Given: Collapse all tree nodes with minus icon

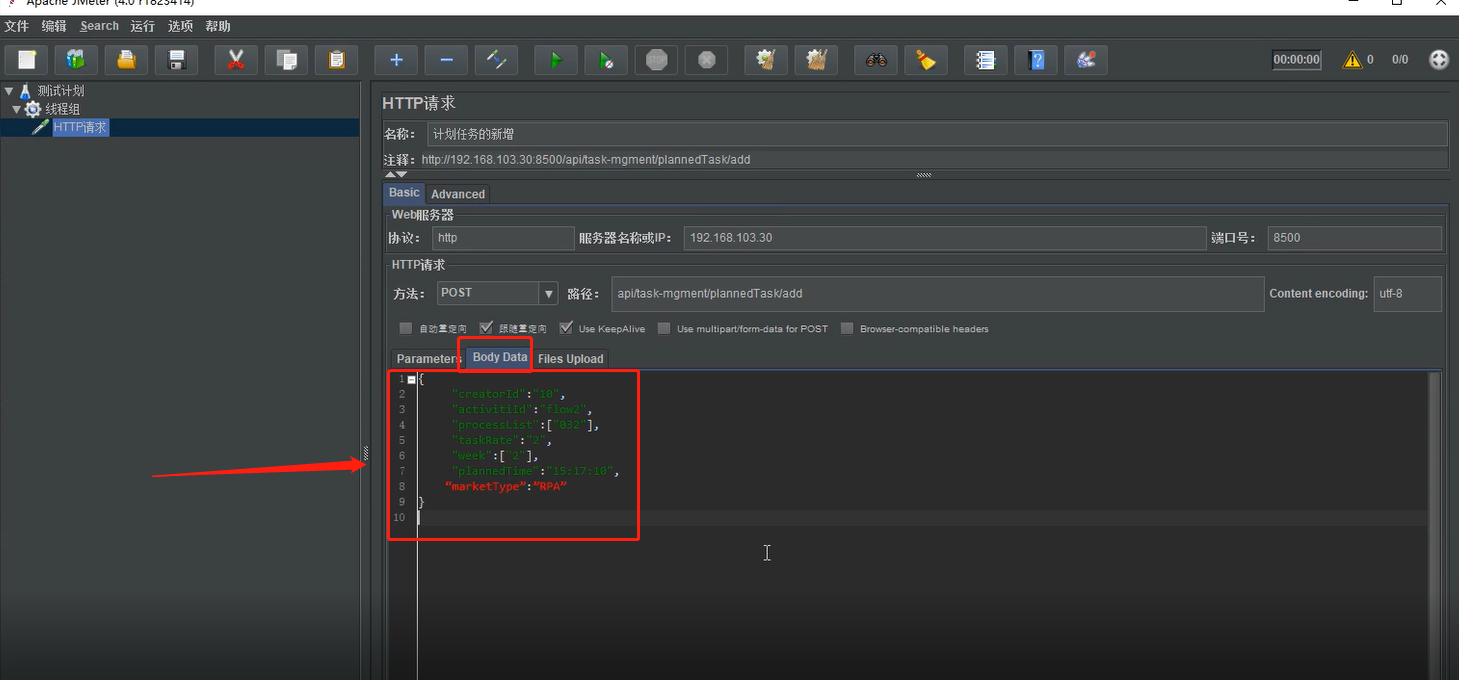Looking at the screenshot, I should (446, 60).
